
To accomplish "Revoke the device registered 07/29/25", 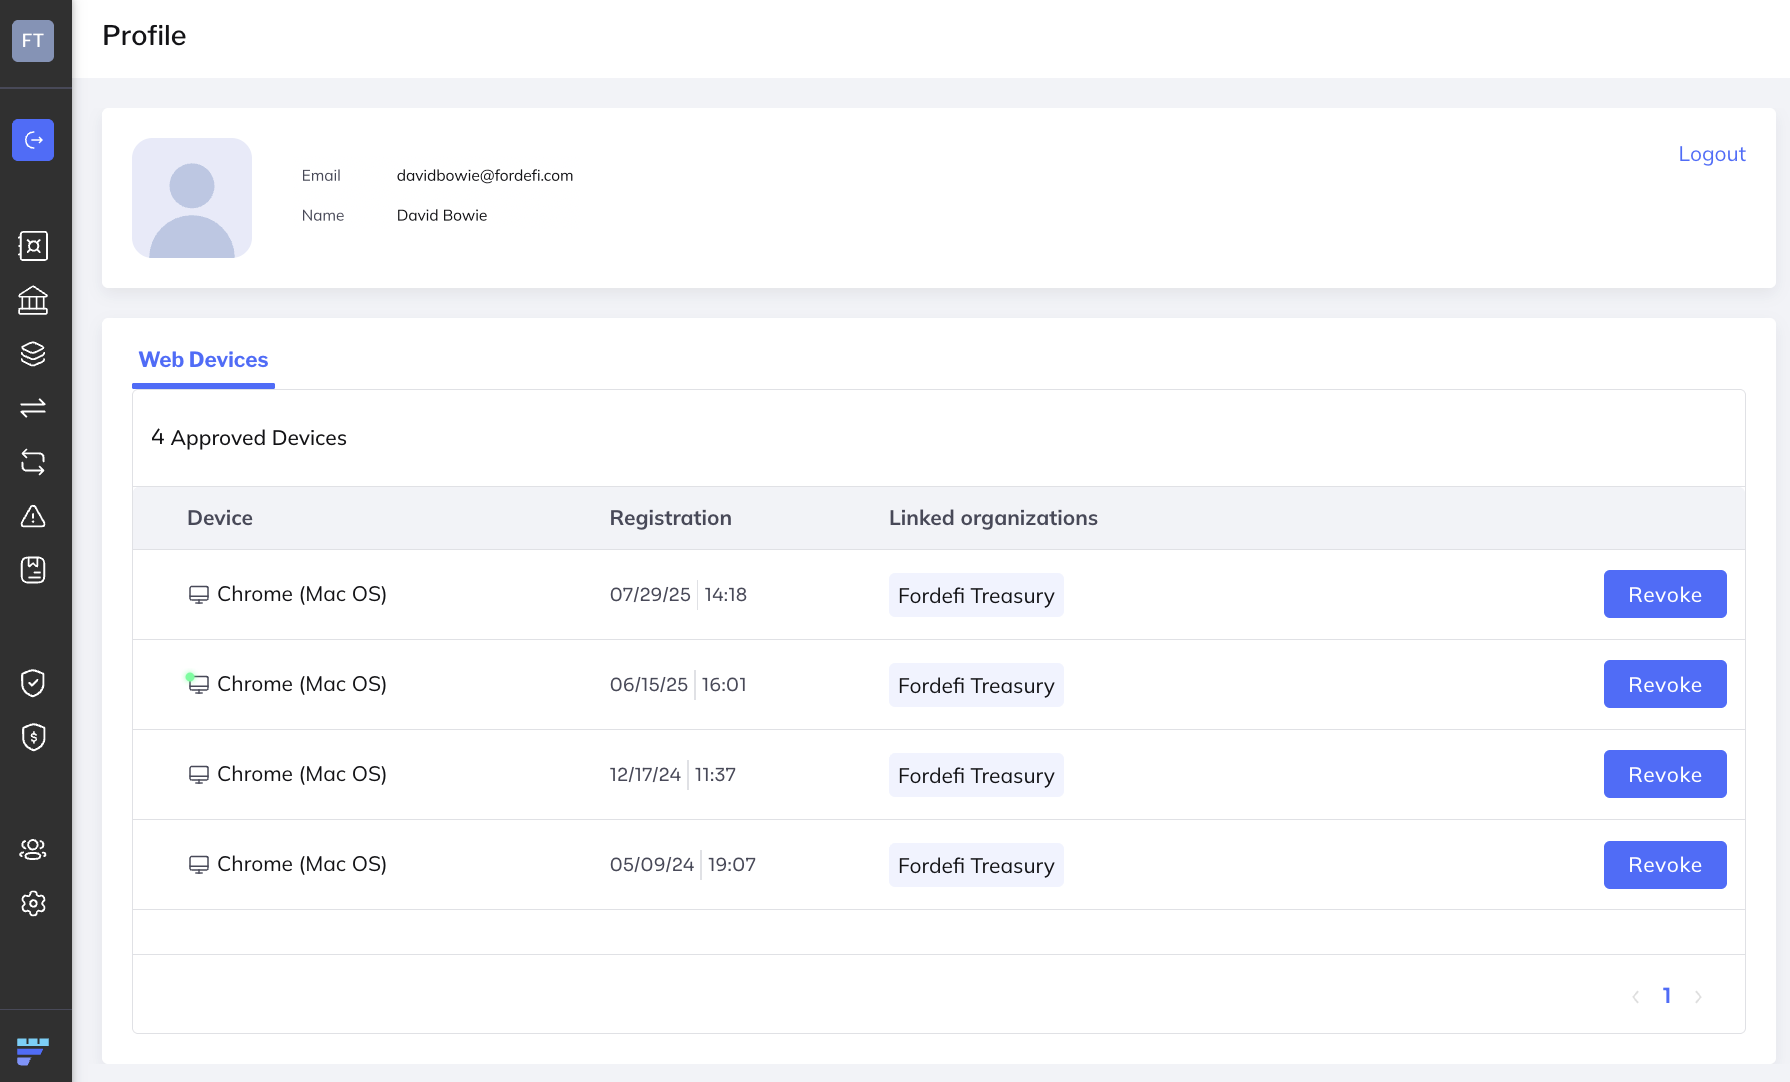I will click(1664, 595).
